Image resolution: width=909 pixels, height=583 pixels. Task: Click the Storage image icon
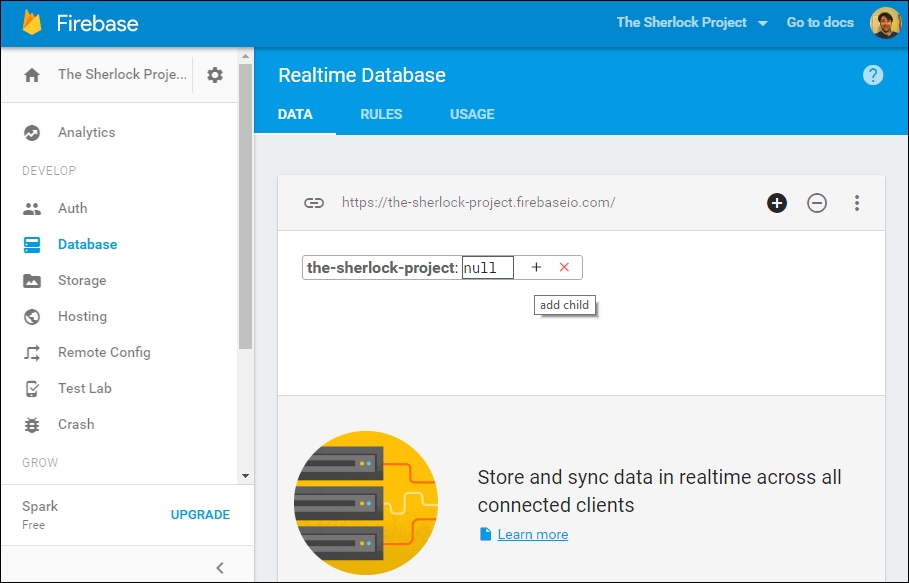[32, 281]
